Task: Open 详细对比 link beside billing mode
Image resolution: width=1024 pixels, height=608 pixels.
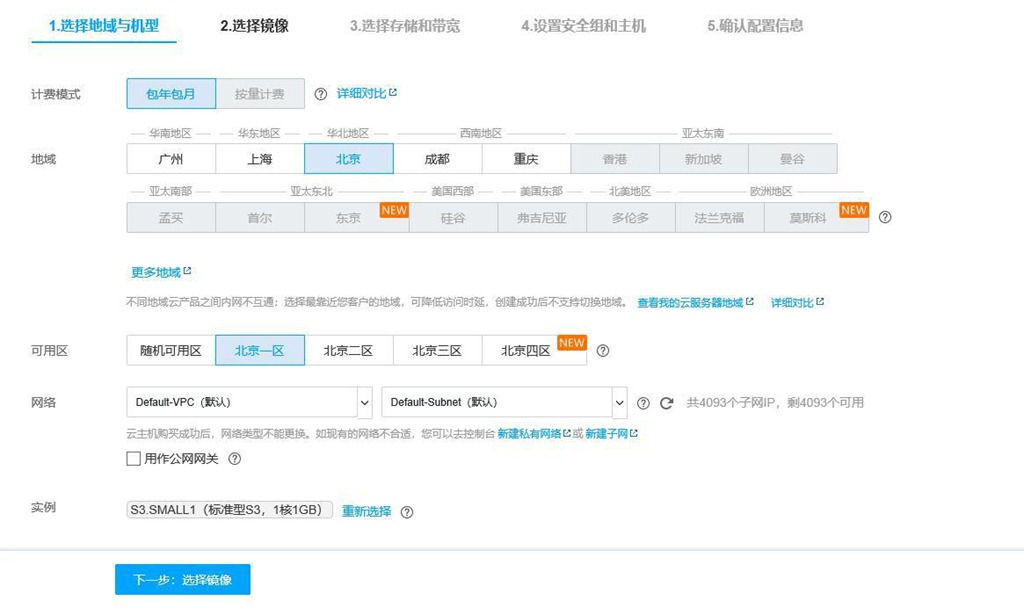Action: click(366, 93)
